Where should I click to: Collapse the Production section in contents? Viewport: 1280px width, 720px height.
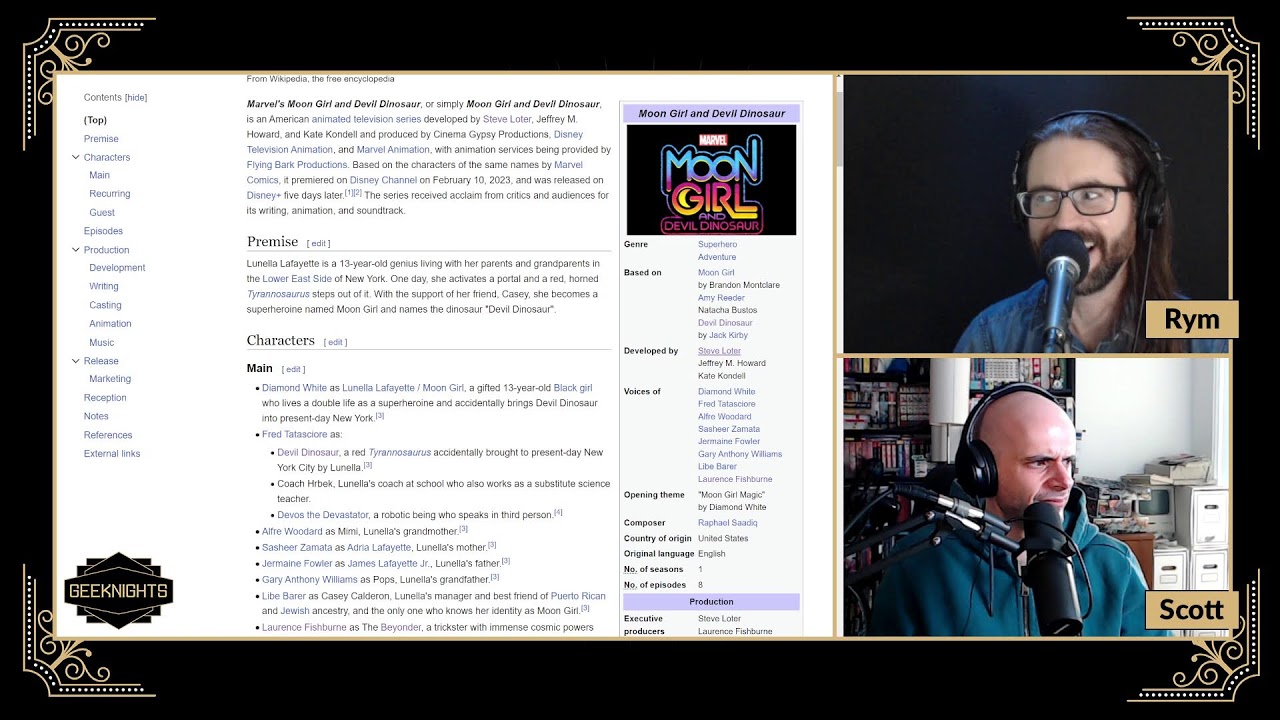pyautogui.click(x=75, y=250)
